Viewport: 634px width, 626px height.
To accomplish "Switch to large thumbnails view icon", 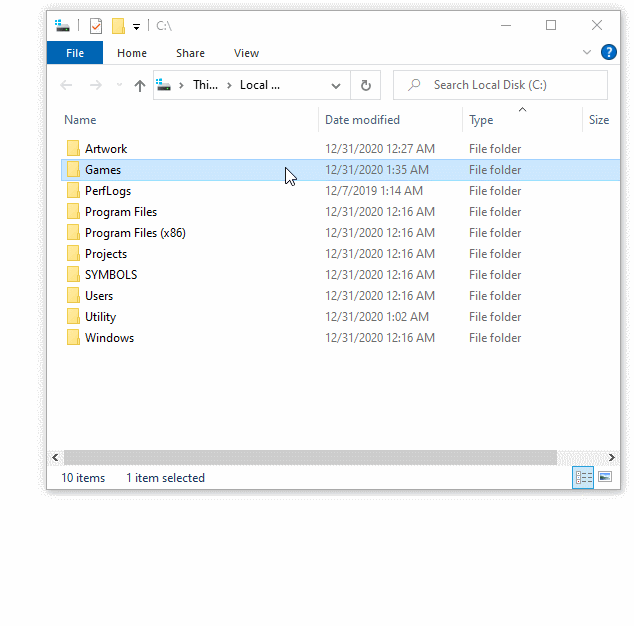I will [604, 478].
